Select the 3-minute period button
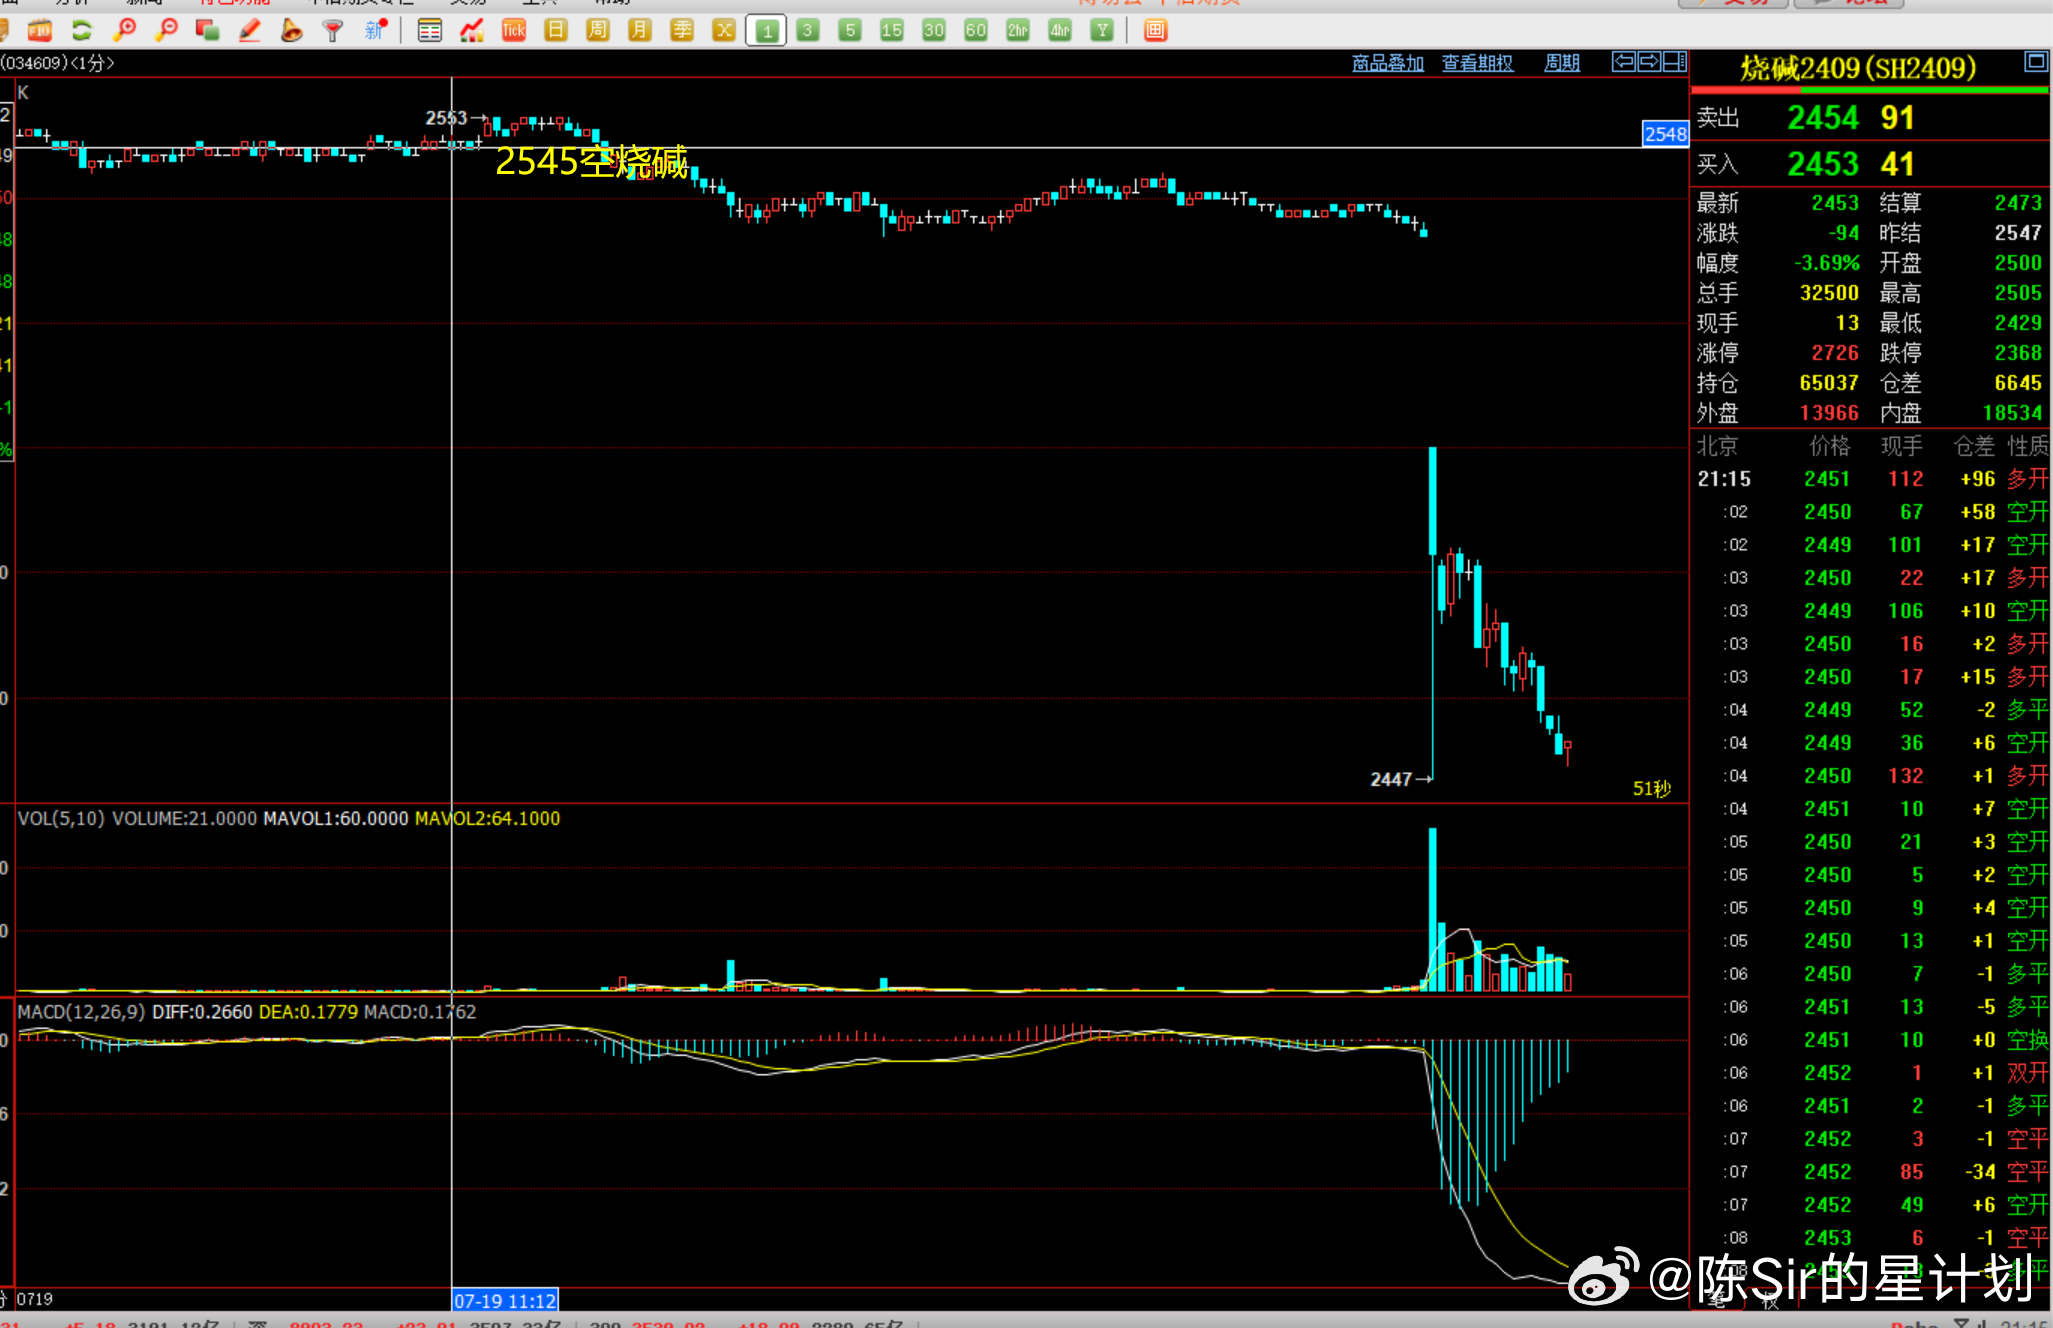Image resolution: width=2053 pixels, height=1328 pixels. (x=808, y=31)
